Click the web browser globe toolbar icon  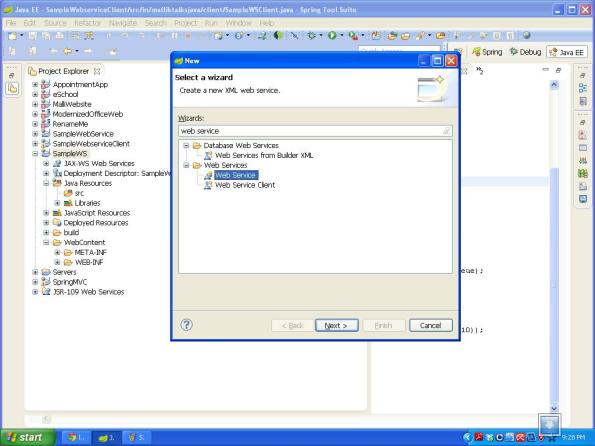[x=526, y=36]
